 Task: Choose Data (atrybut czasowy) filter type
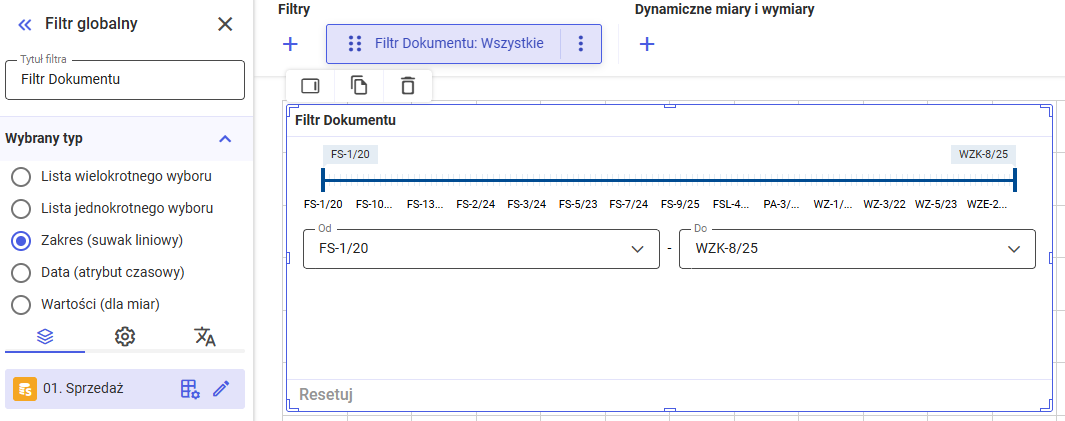pyautogui.click(x=20, y=272)
